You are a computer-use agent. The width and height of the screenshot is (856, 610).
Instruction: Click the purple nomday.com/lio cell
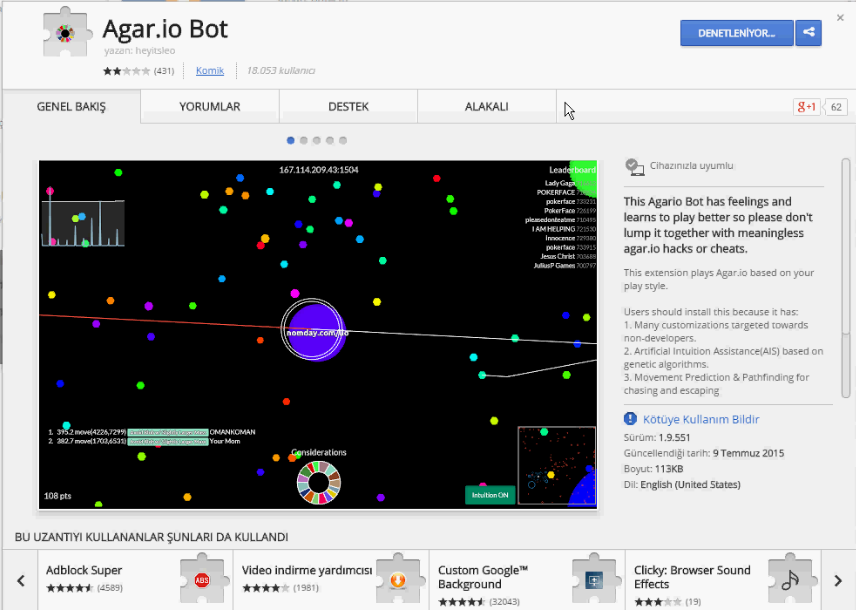coord(316,331)
